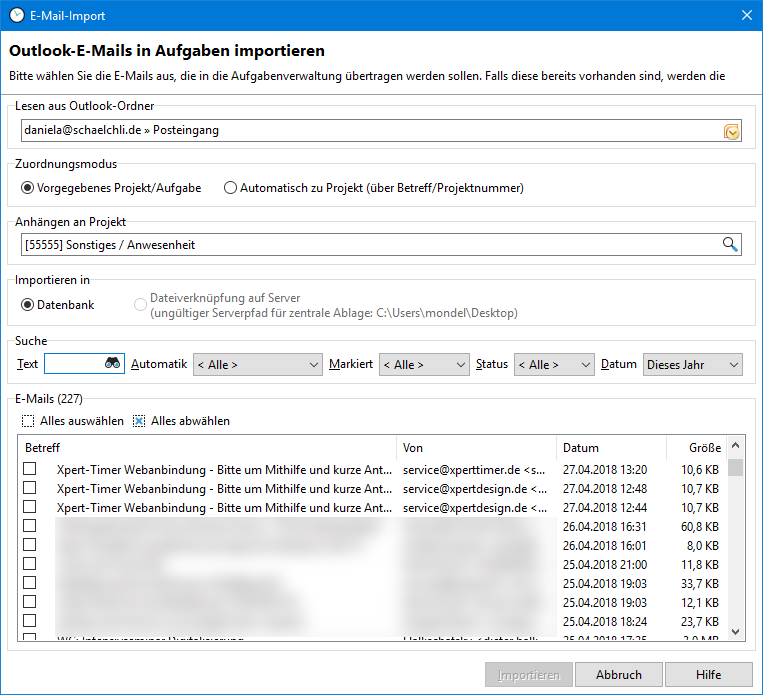Select Automatisch zu Projekt radio option
The height and width of the screenshot is (695, 763).
(x=231, y=188)
